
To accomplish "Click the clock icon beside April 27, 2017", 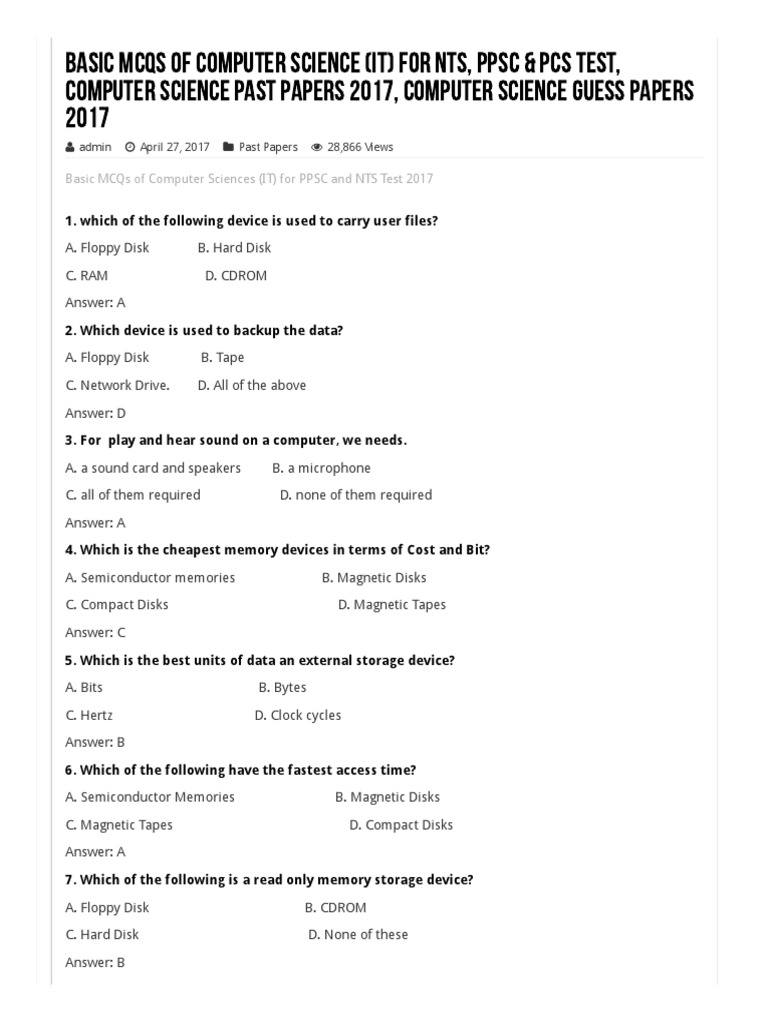I will click(x=130, y=147).
